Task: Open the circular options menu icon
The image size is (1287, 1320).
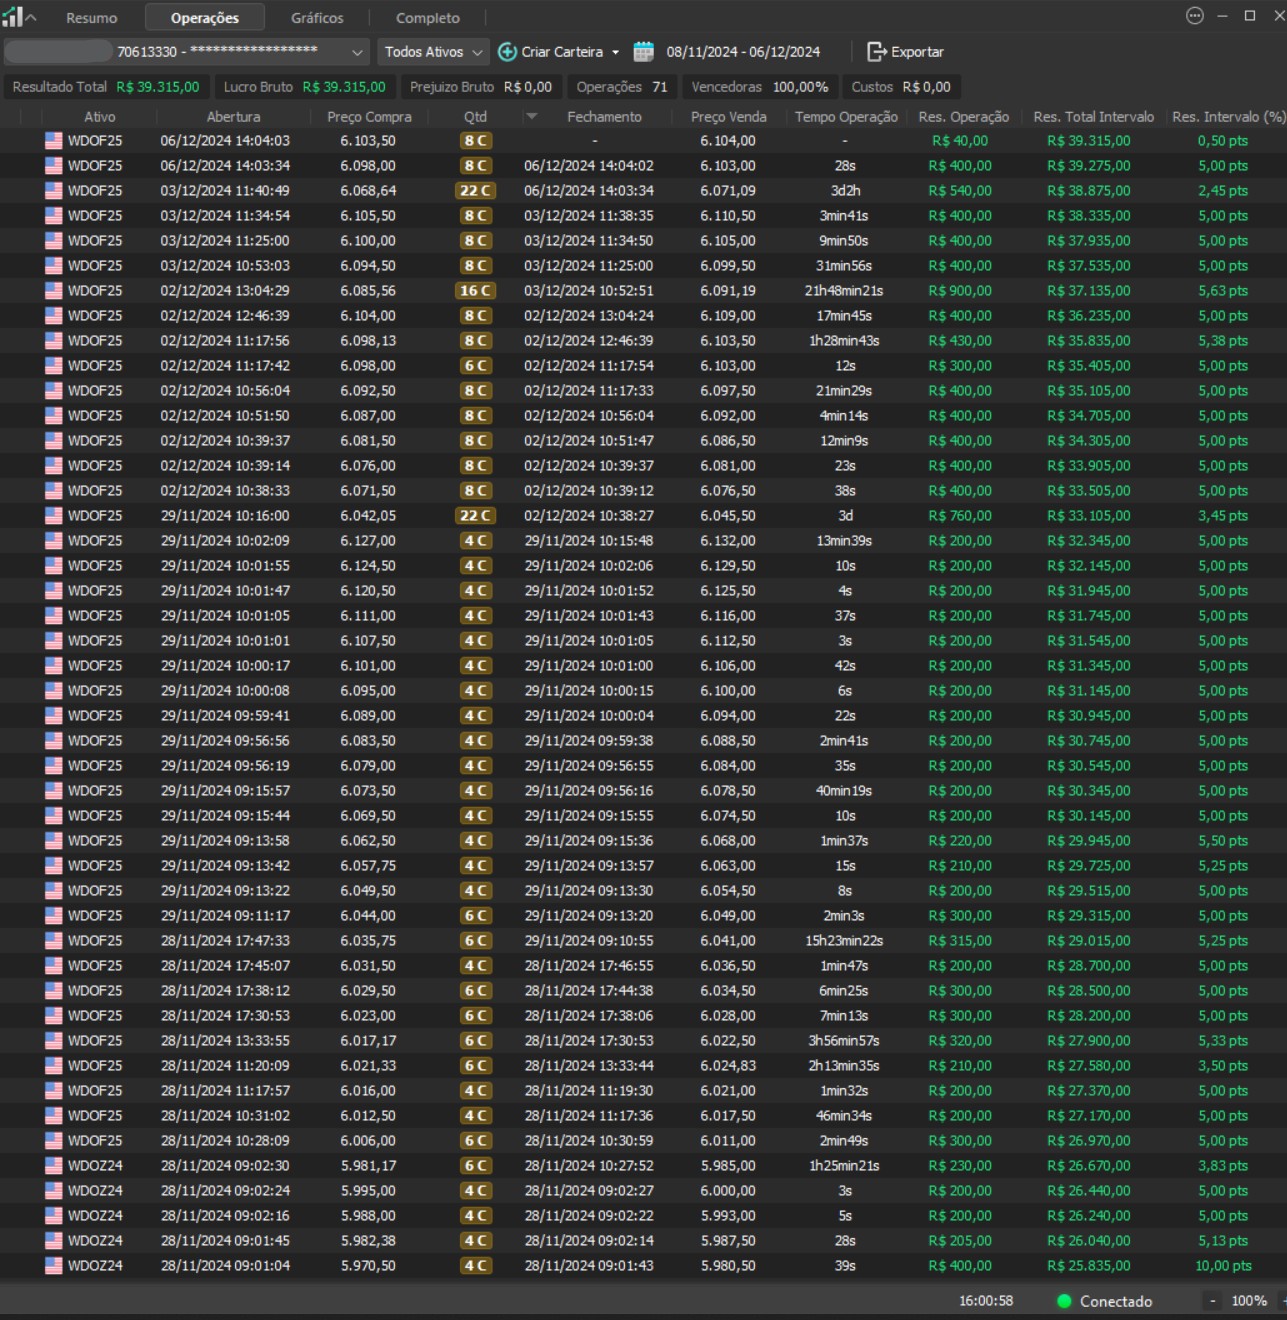Action: 1194,16
